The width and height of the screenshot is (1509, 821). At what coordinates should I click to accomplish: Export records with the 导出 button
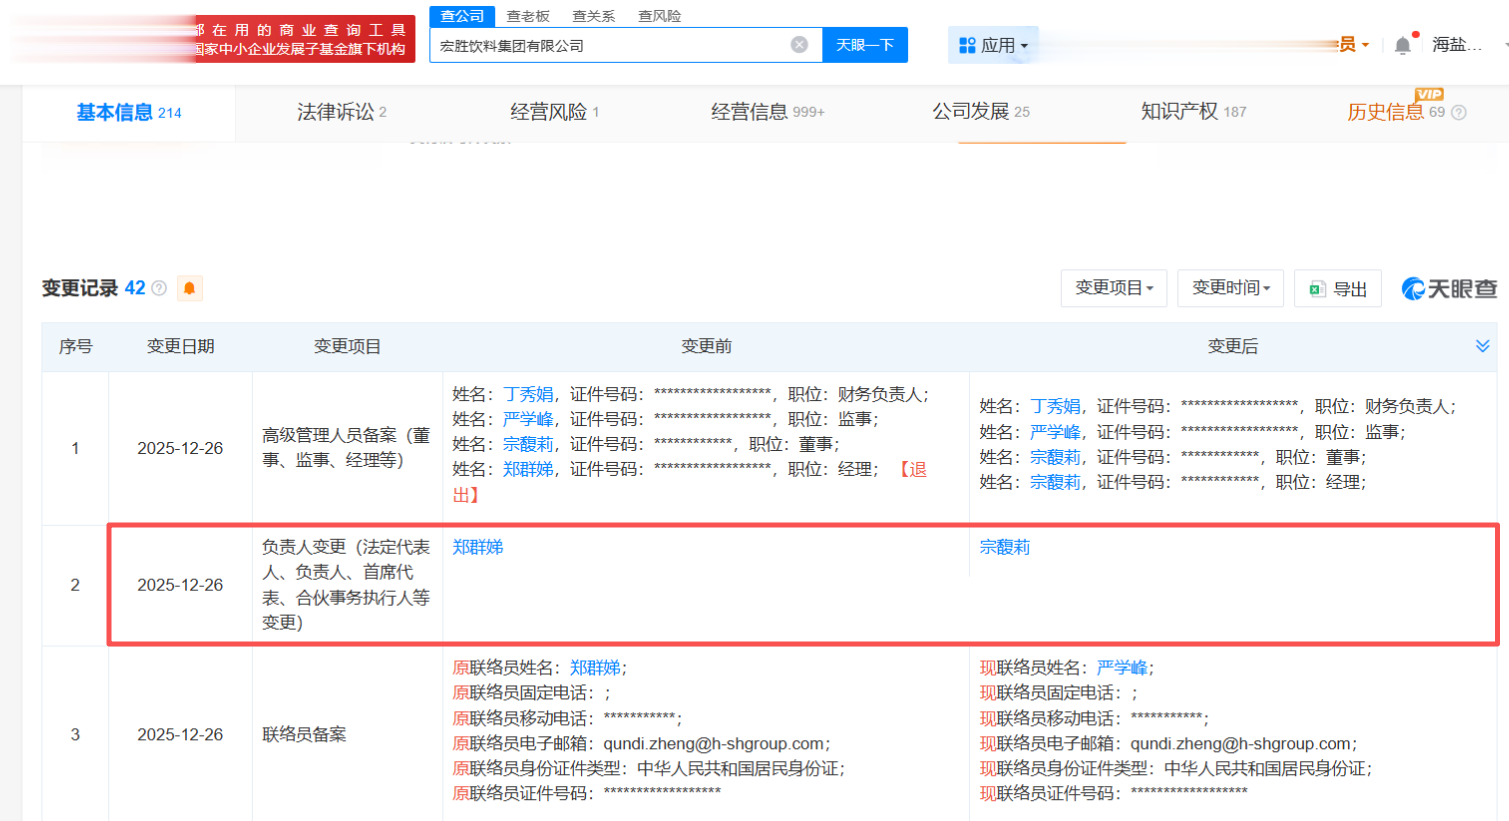(1338, 288)
